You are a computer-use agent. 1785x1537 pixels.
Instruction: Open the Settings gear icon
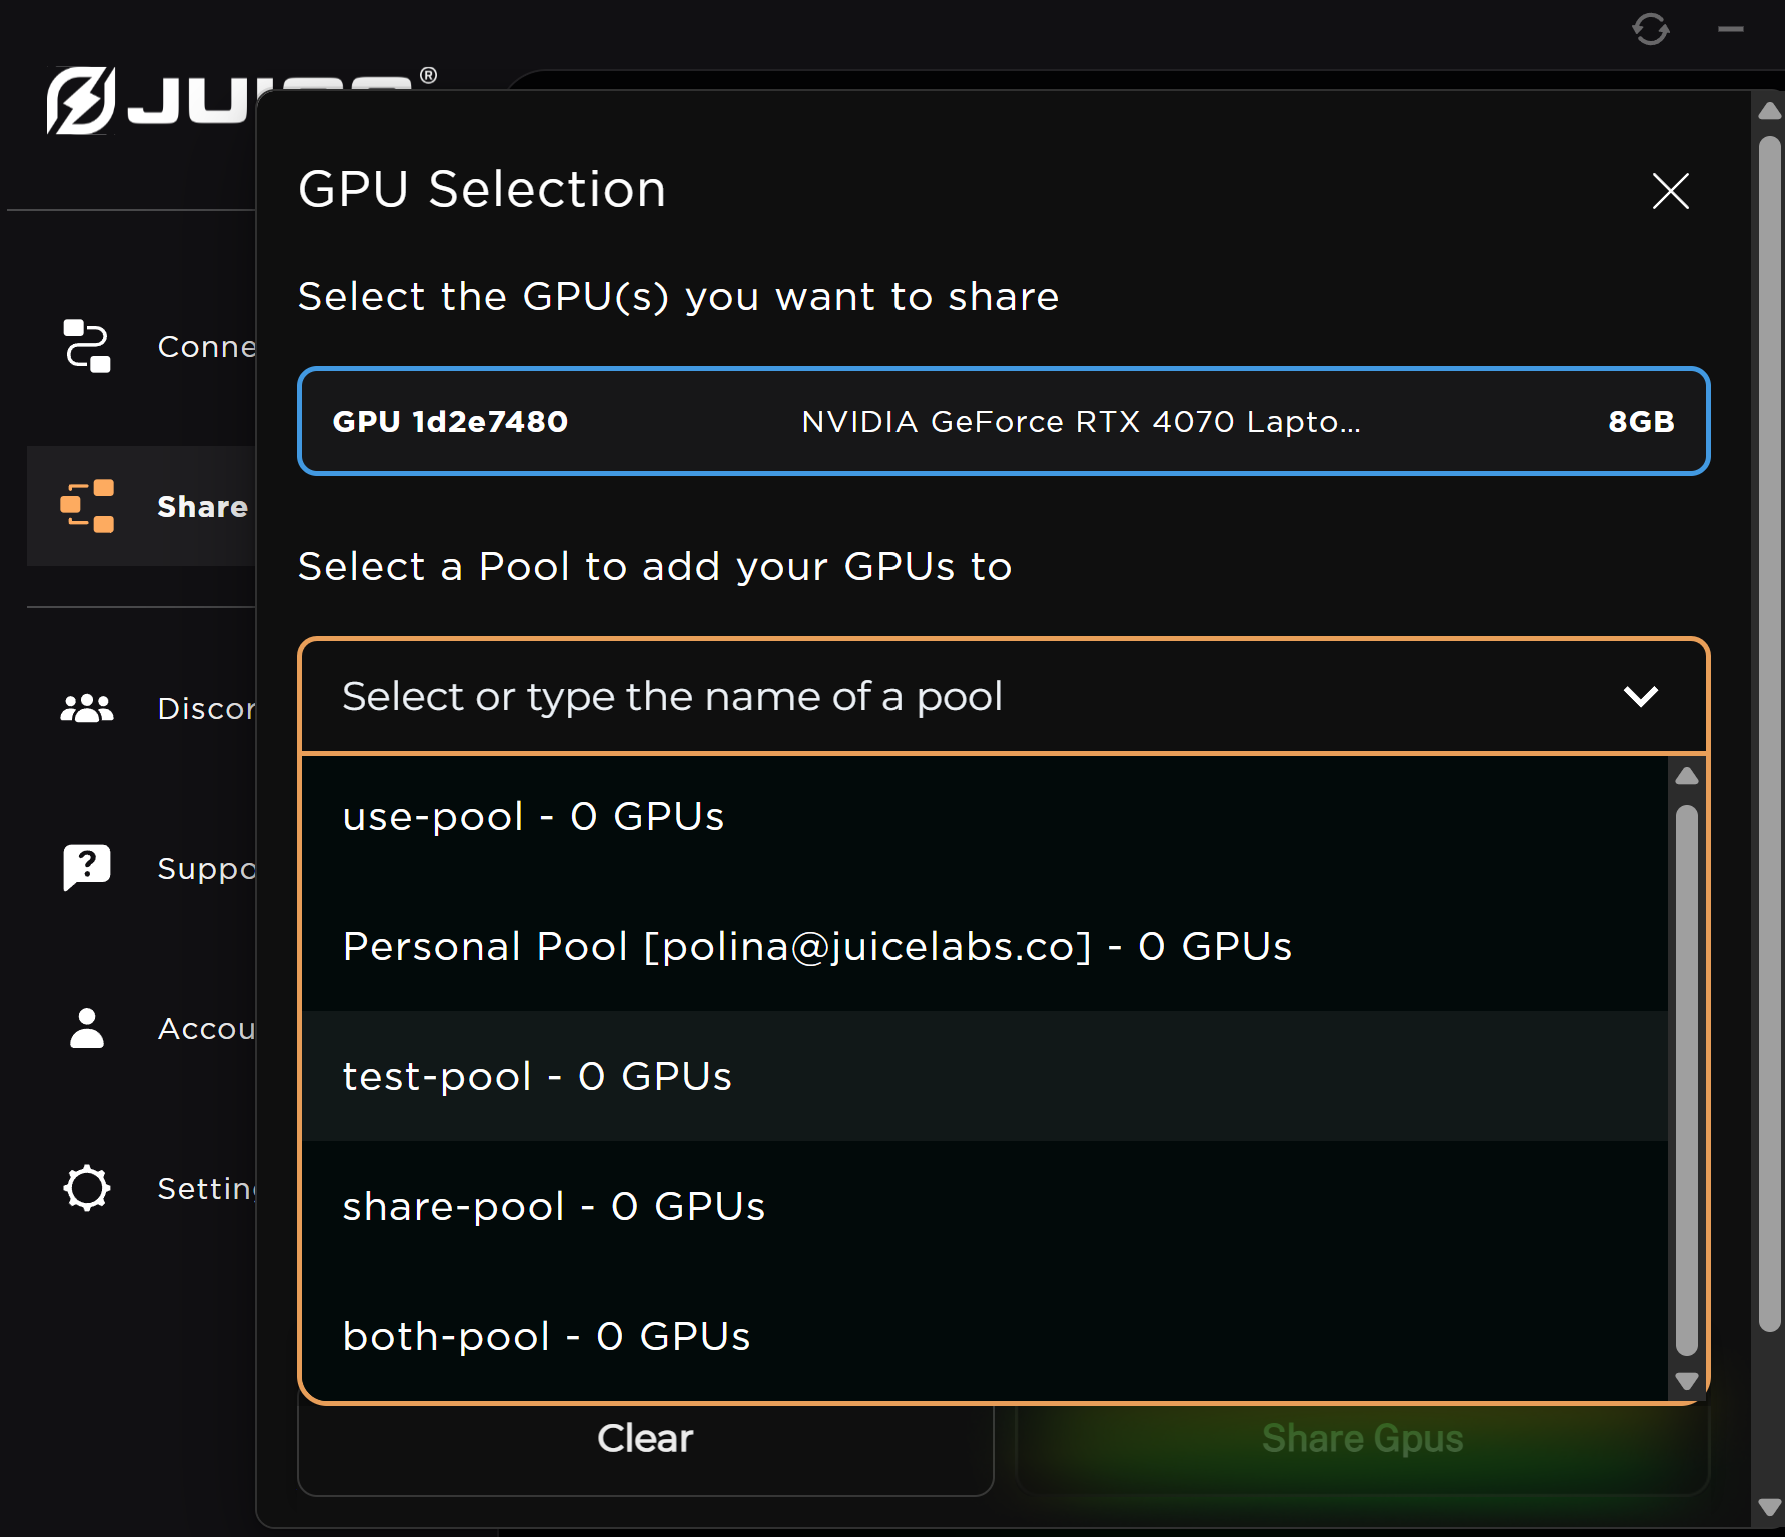87,1188
